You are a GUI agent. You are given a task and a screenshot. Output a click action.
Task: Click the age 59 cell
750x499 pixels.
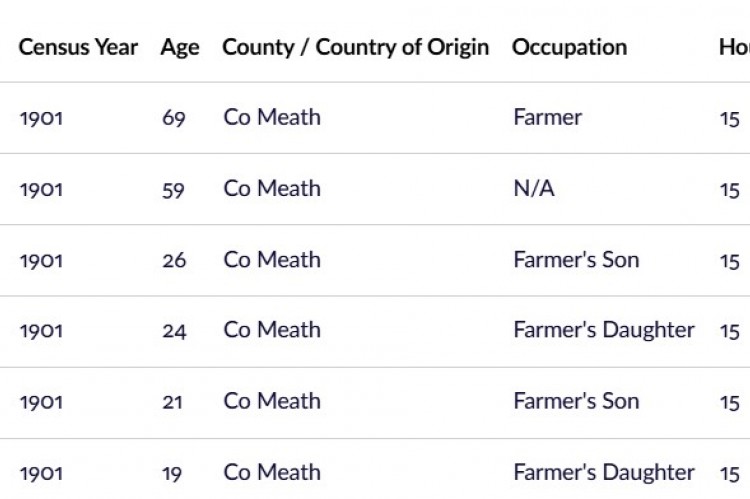(174, 189)
